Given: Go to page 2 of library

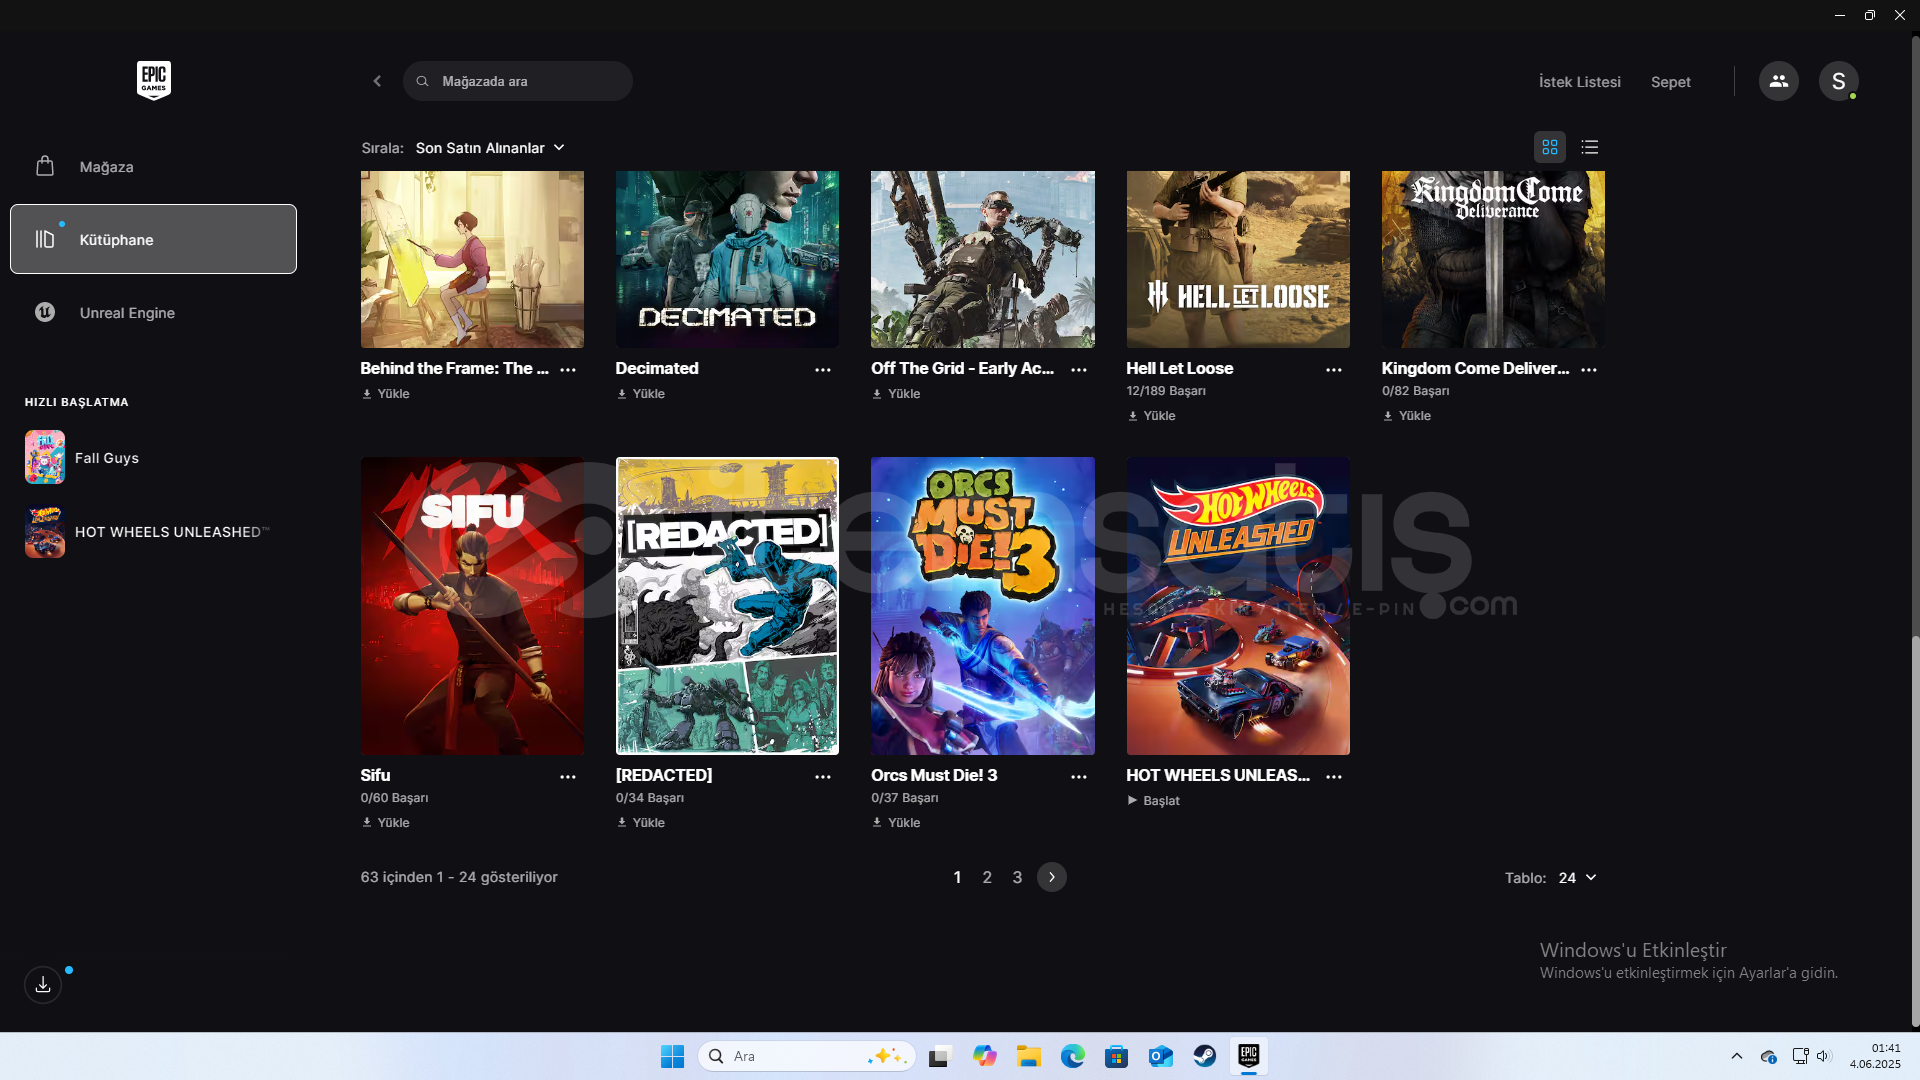Looking at the screenshot, I should coord(987,877).
